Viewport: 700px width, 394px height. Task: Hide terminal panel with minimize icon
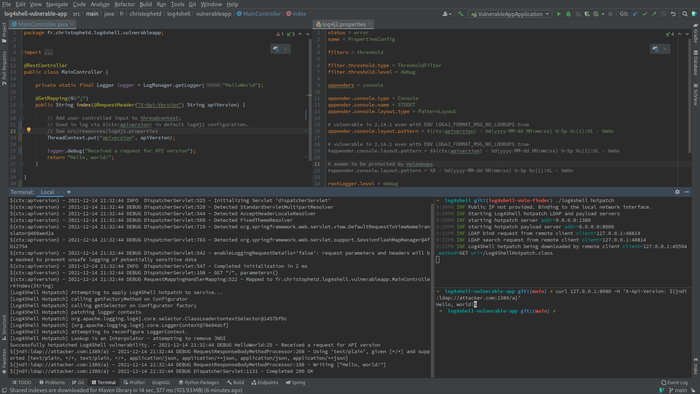coord(687,192)
